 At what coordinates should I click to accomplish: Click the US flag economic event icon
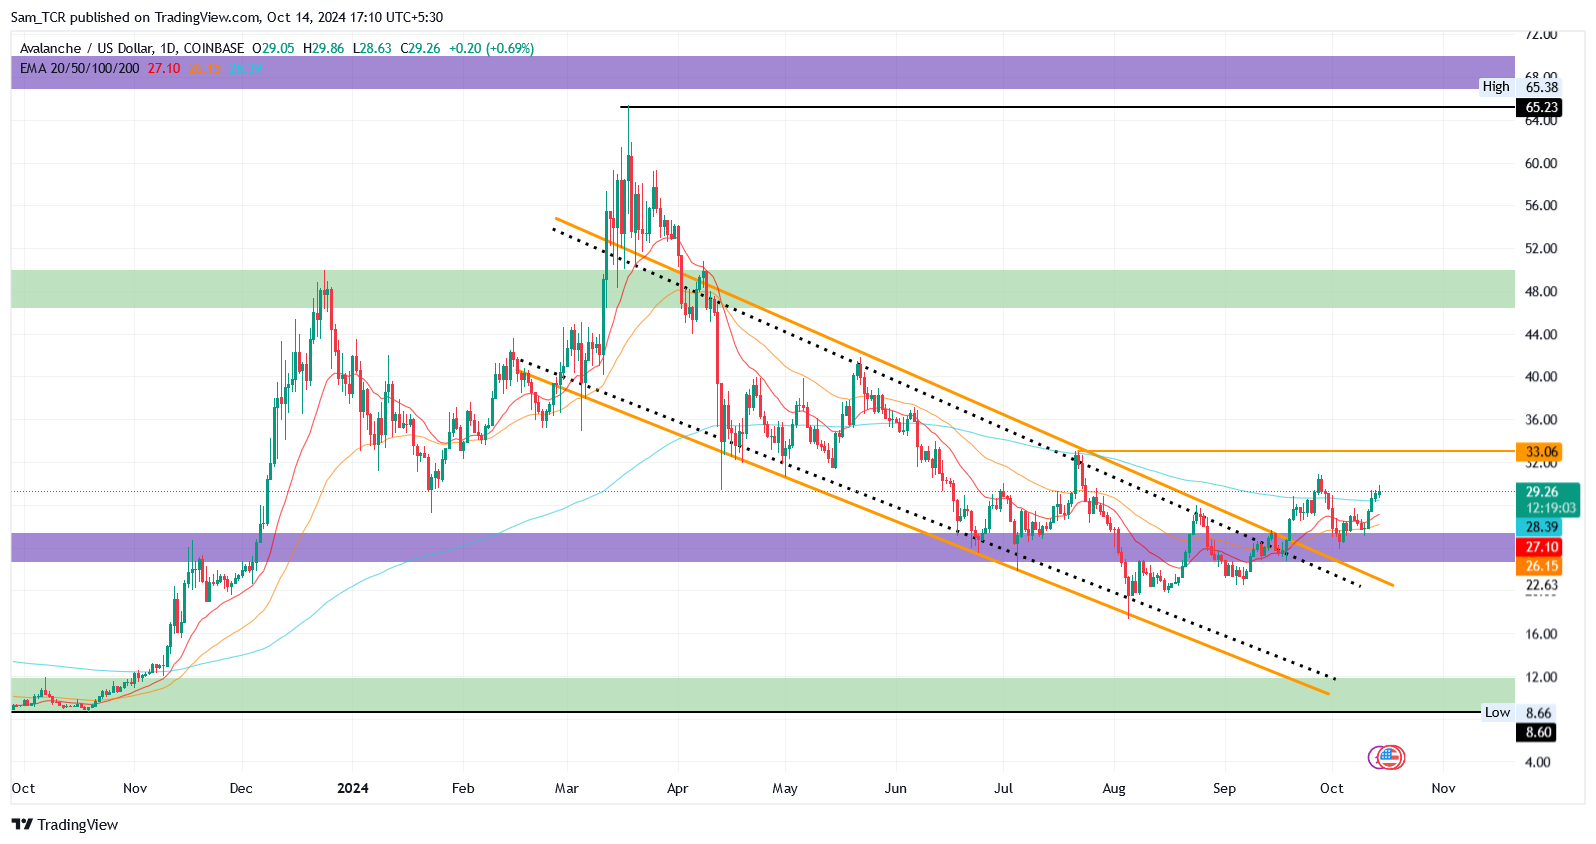tap(1389, 757)
